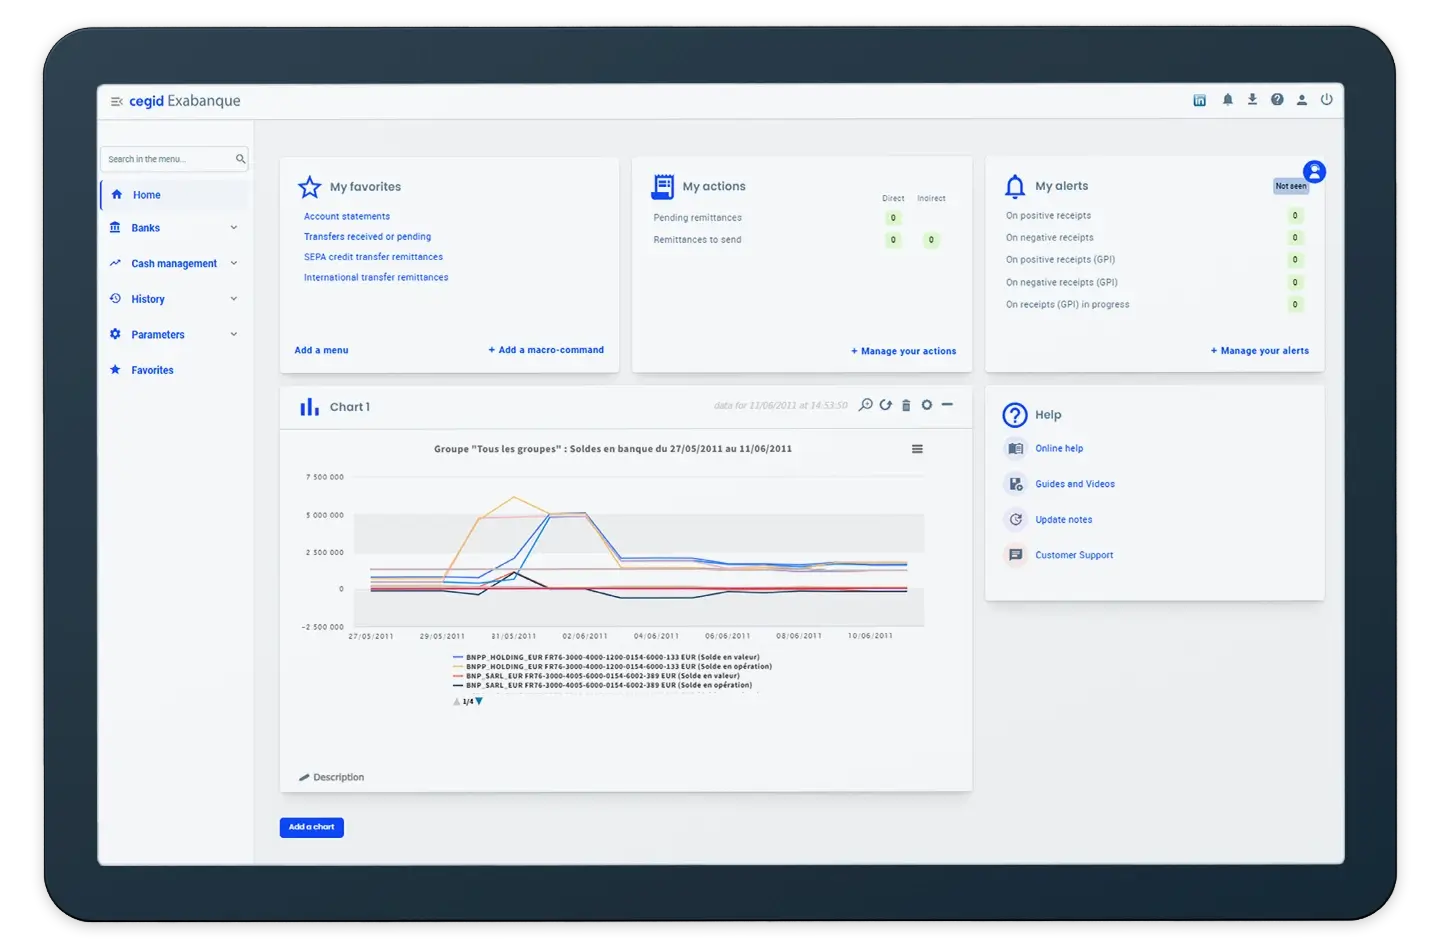Zoom Chart 1 with the magnifier icon

pyautogui.click(x=866, y=405)
